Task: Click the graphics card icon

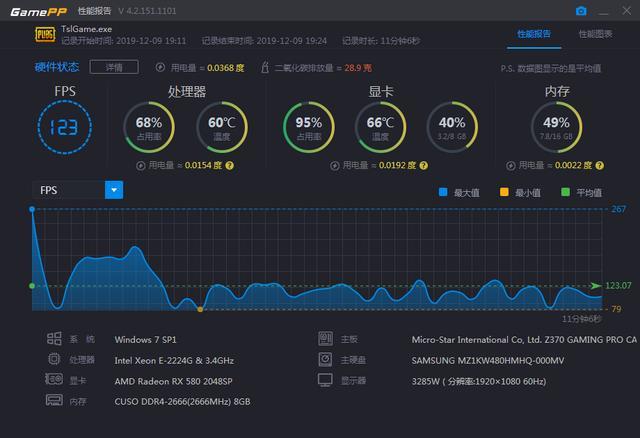Action: click(54, 379)
